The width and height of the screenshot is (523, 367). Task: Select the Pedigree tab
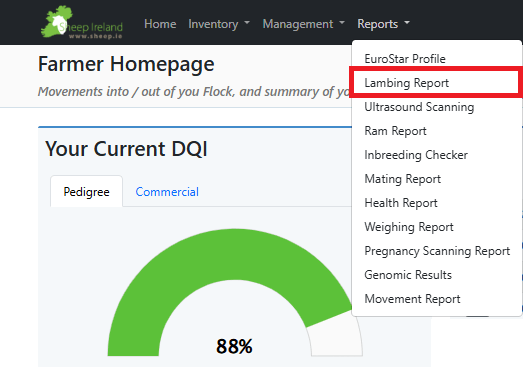(86, 192)
